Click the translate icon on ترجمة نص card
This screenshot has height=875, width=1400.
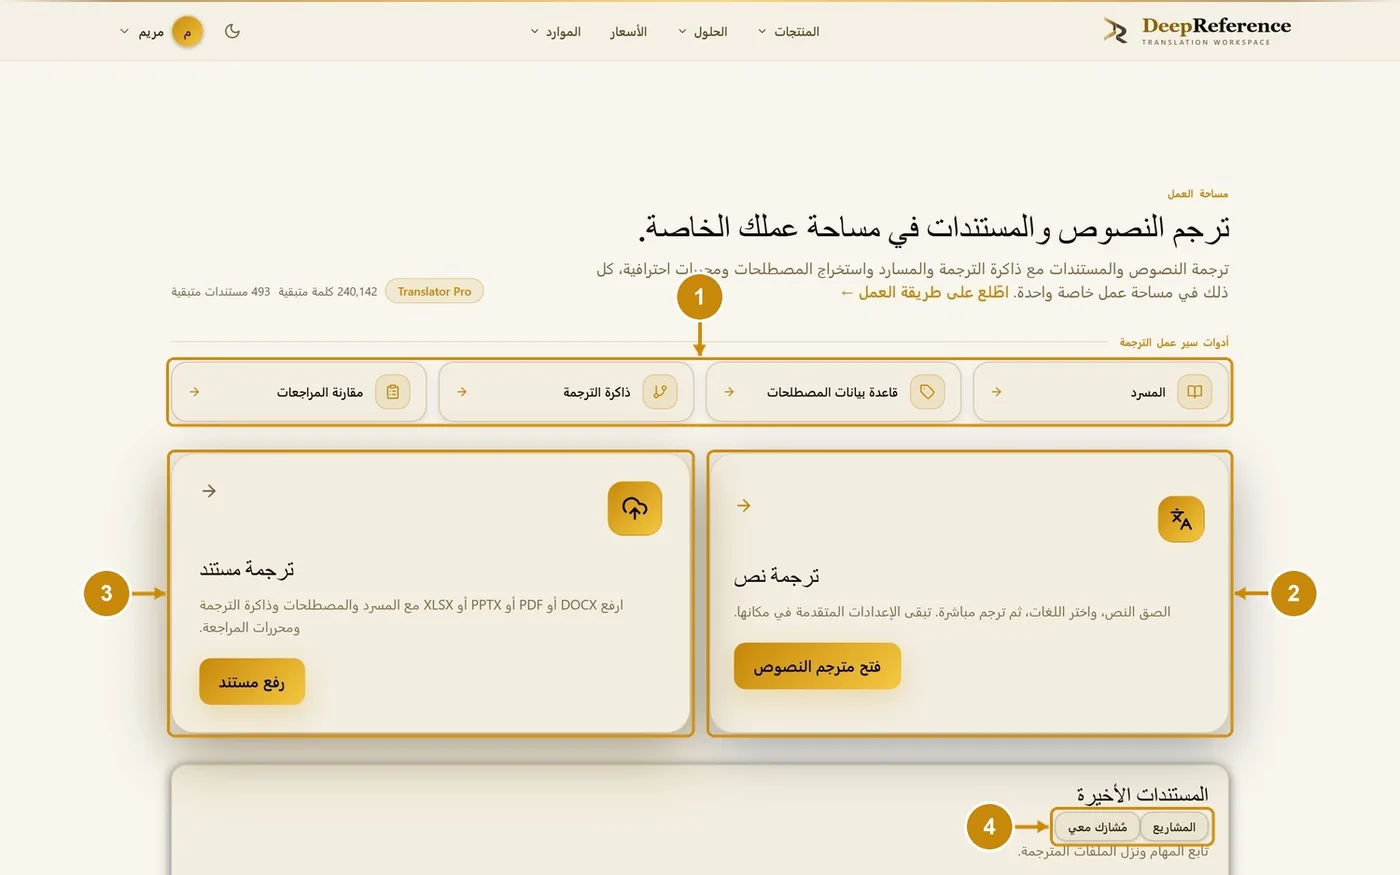pyautogui.click(x=1181, y=520)
